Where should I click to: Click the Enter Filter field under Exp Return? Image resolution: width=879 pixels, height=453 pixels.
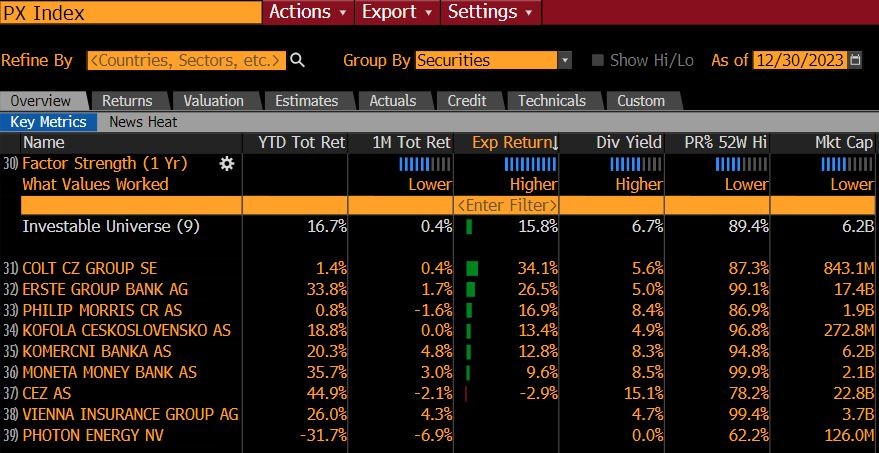pyautogui.click(x=506, y=205)
